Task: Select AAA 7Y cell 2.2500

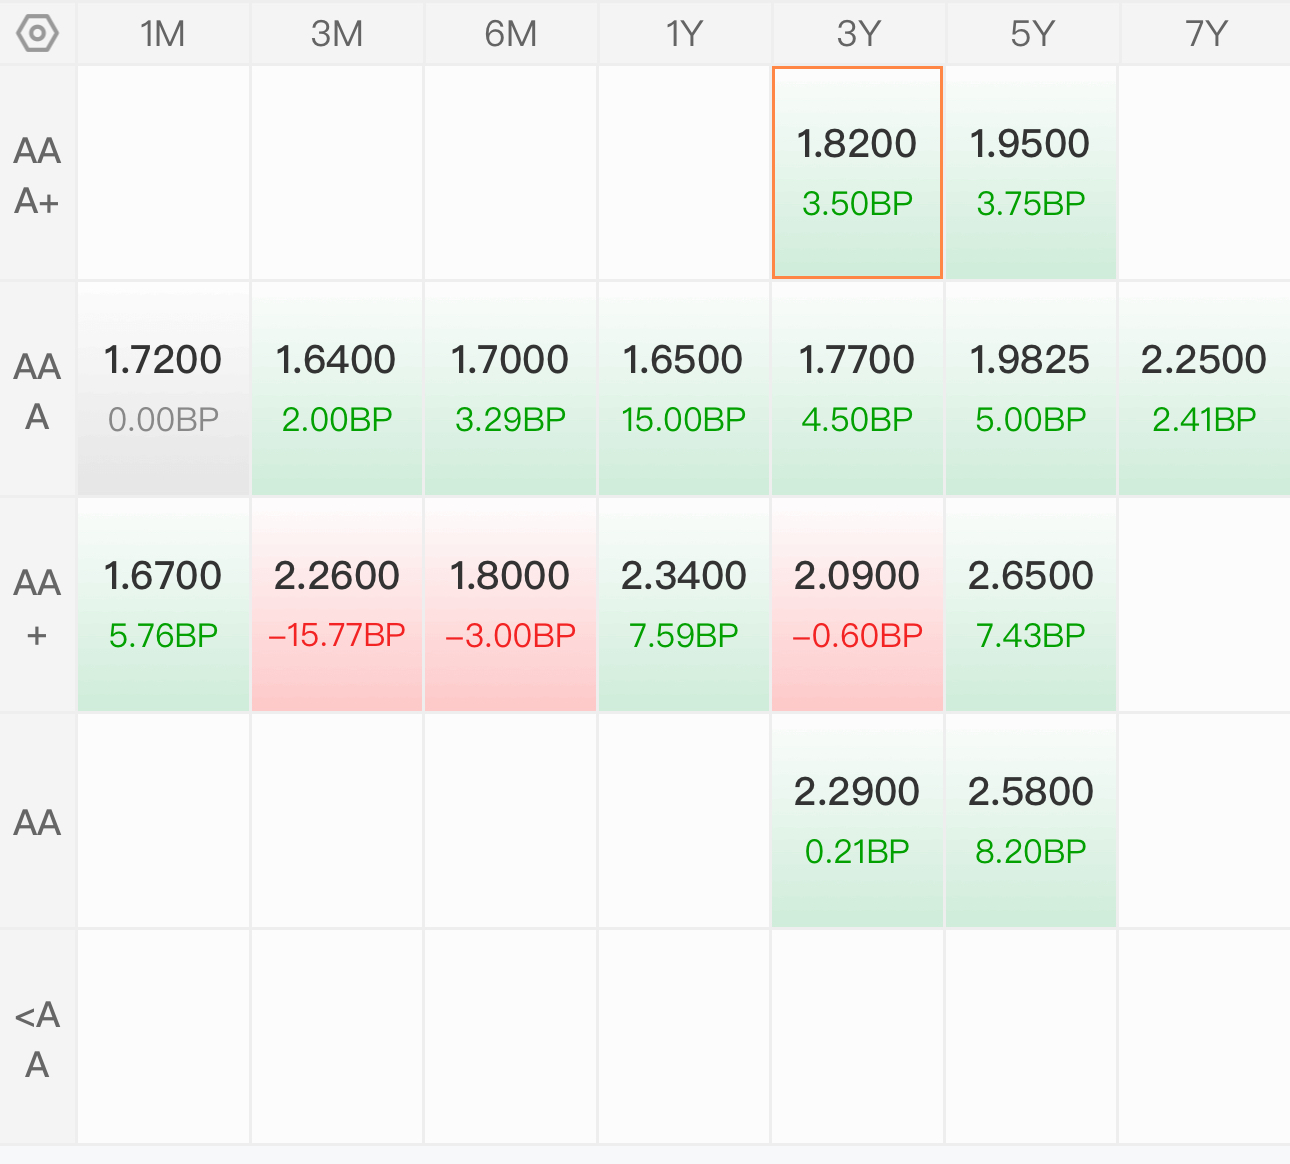Action: coord(1204,389)
